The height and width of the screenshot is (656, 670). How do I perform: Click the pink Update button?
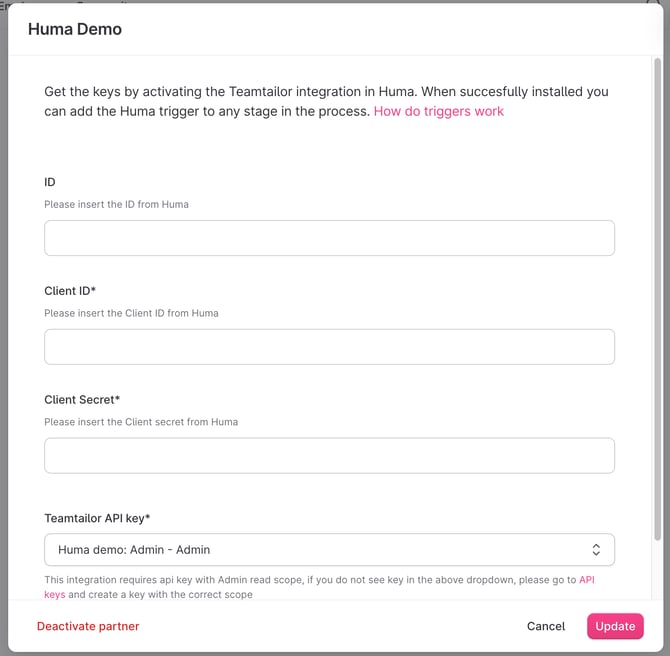point(615,626)
